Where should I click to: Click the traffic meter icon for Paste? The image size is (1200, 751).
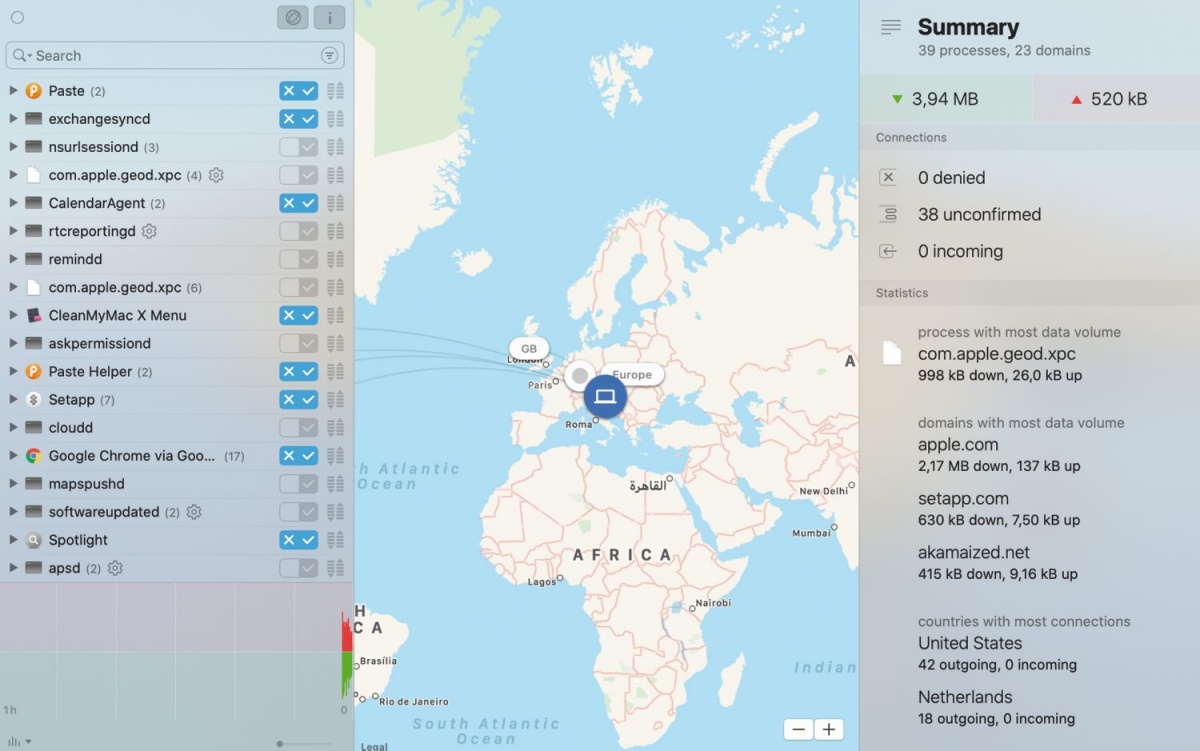[x=335, y=91]
